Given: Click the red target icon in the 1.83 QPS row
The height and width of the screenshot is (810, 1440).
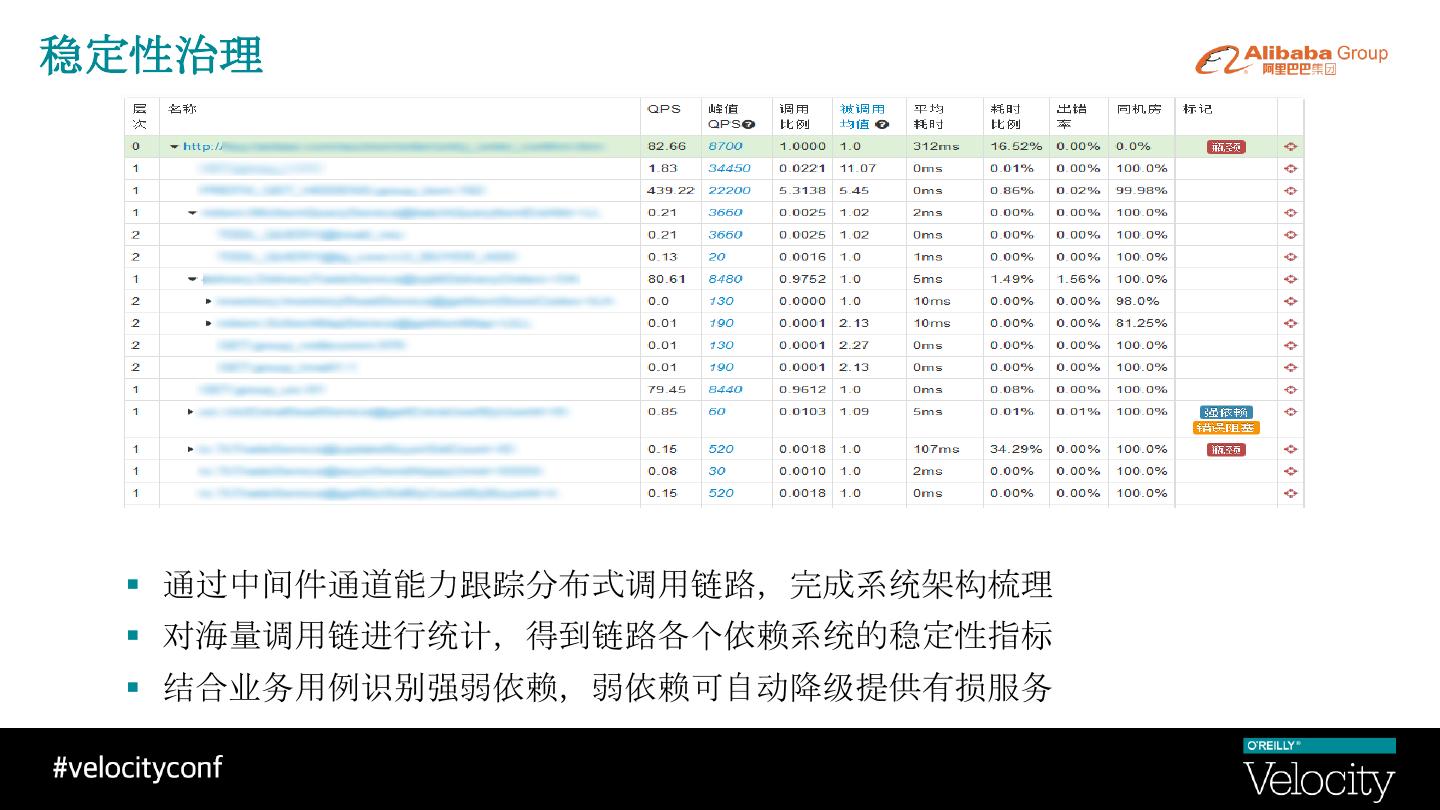Looking at the screenshot, I should (1291, 169).
